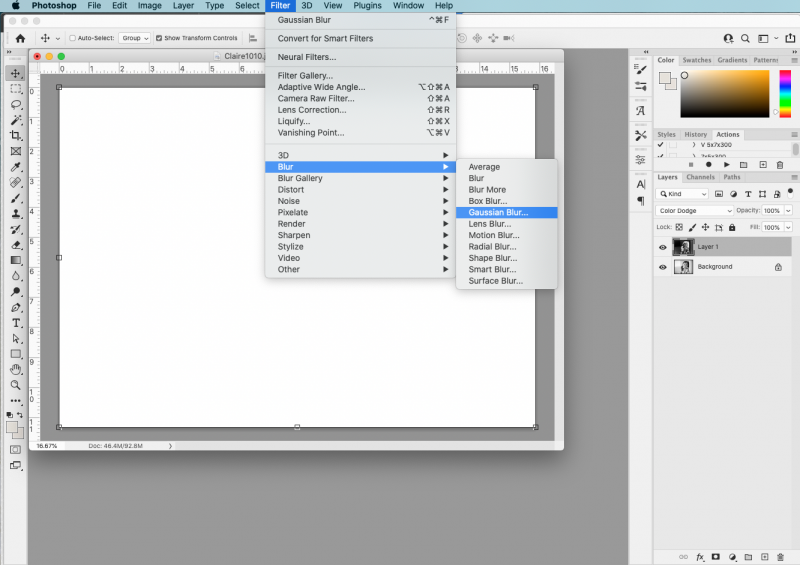Toggle lock all padlock icon
The height and width of the screenshot is (565, 800).
pyautogui.click(x=732, y=227)
